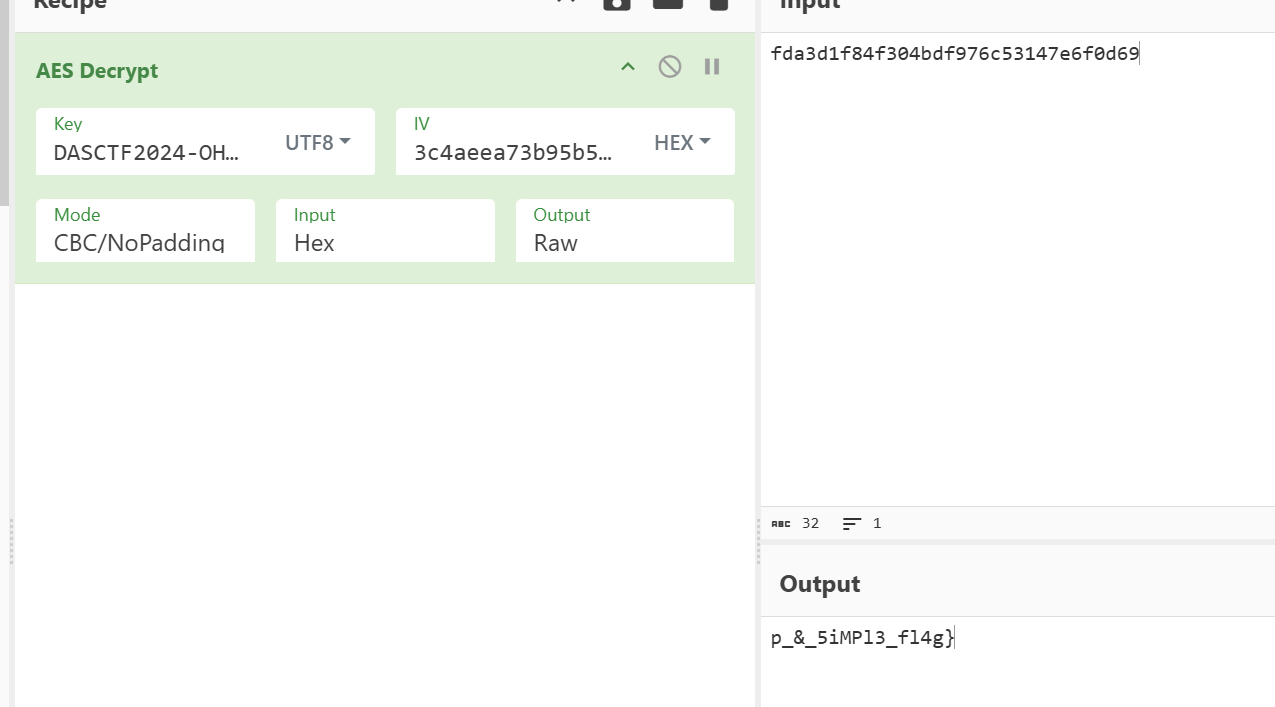Collapse the AES Decrypt operation chevron
Screen dimensions: 1275x707
coord(628,67)
